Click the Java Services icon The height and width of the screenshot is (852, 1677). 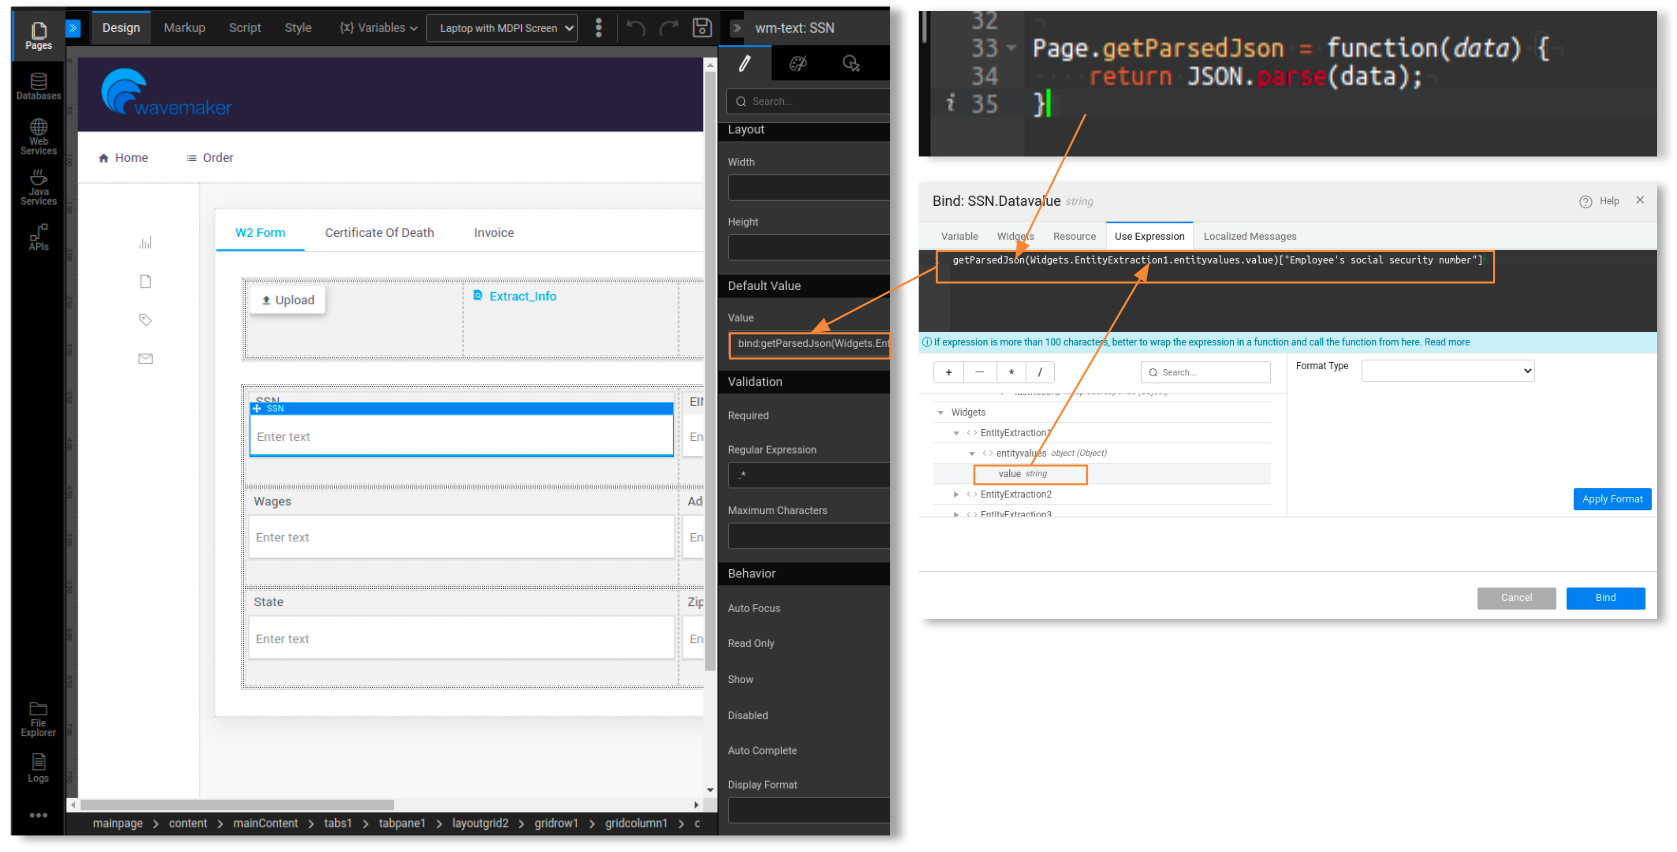[38, 187]
